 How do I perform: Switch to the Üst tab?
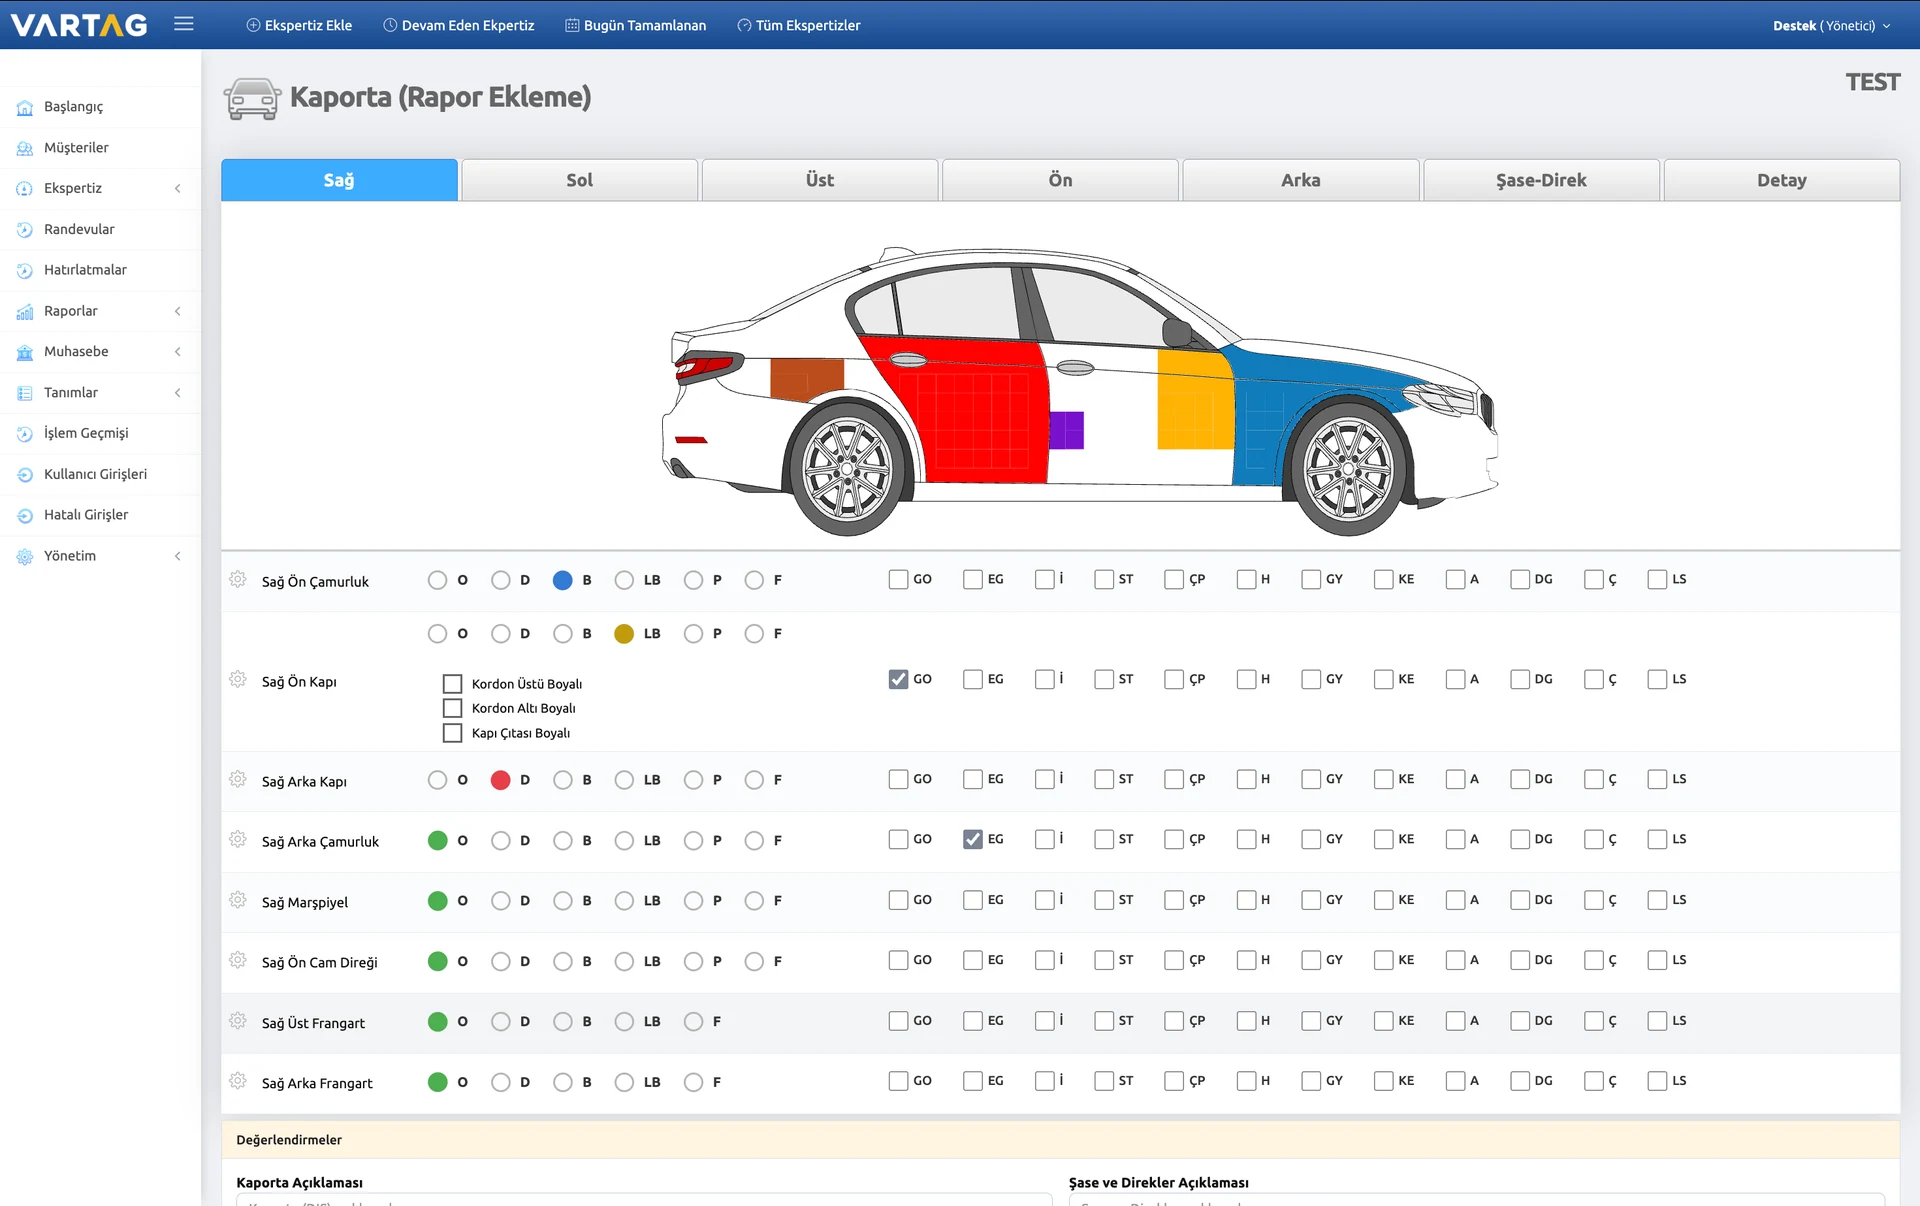point(820,180)
